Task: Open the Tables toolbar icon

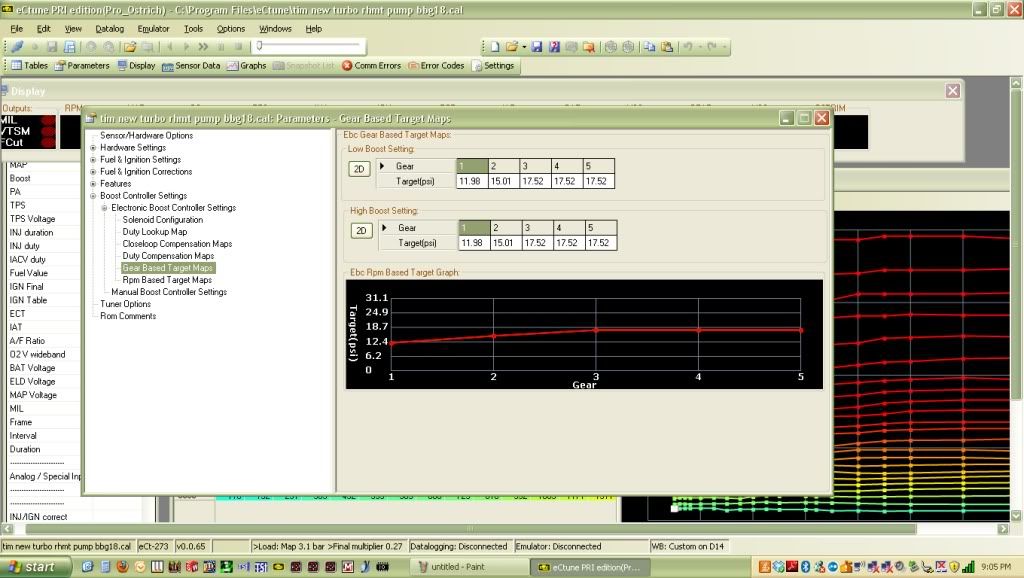Action: (x=29, y=66)
